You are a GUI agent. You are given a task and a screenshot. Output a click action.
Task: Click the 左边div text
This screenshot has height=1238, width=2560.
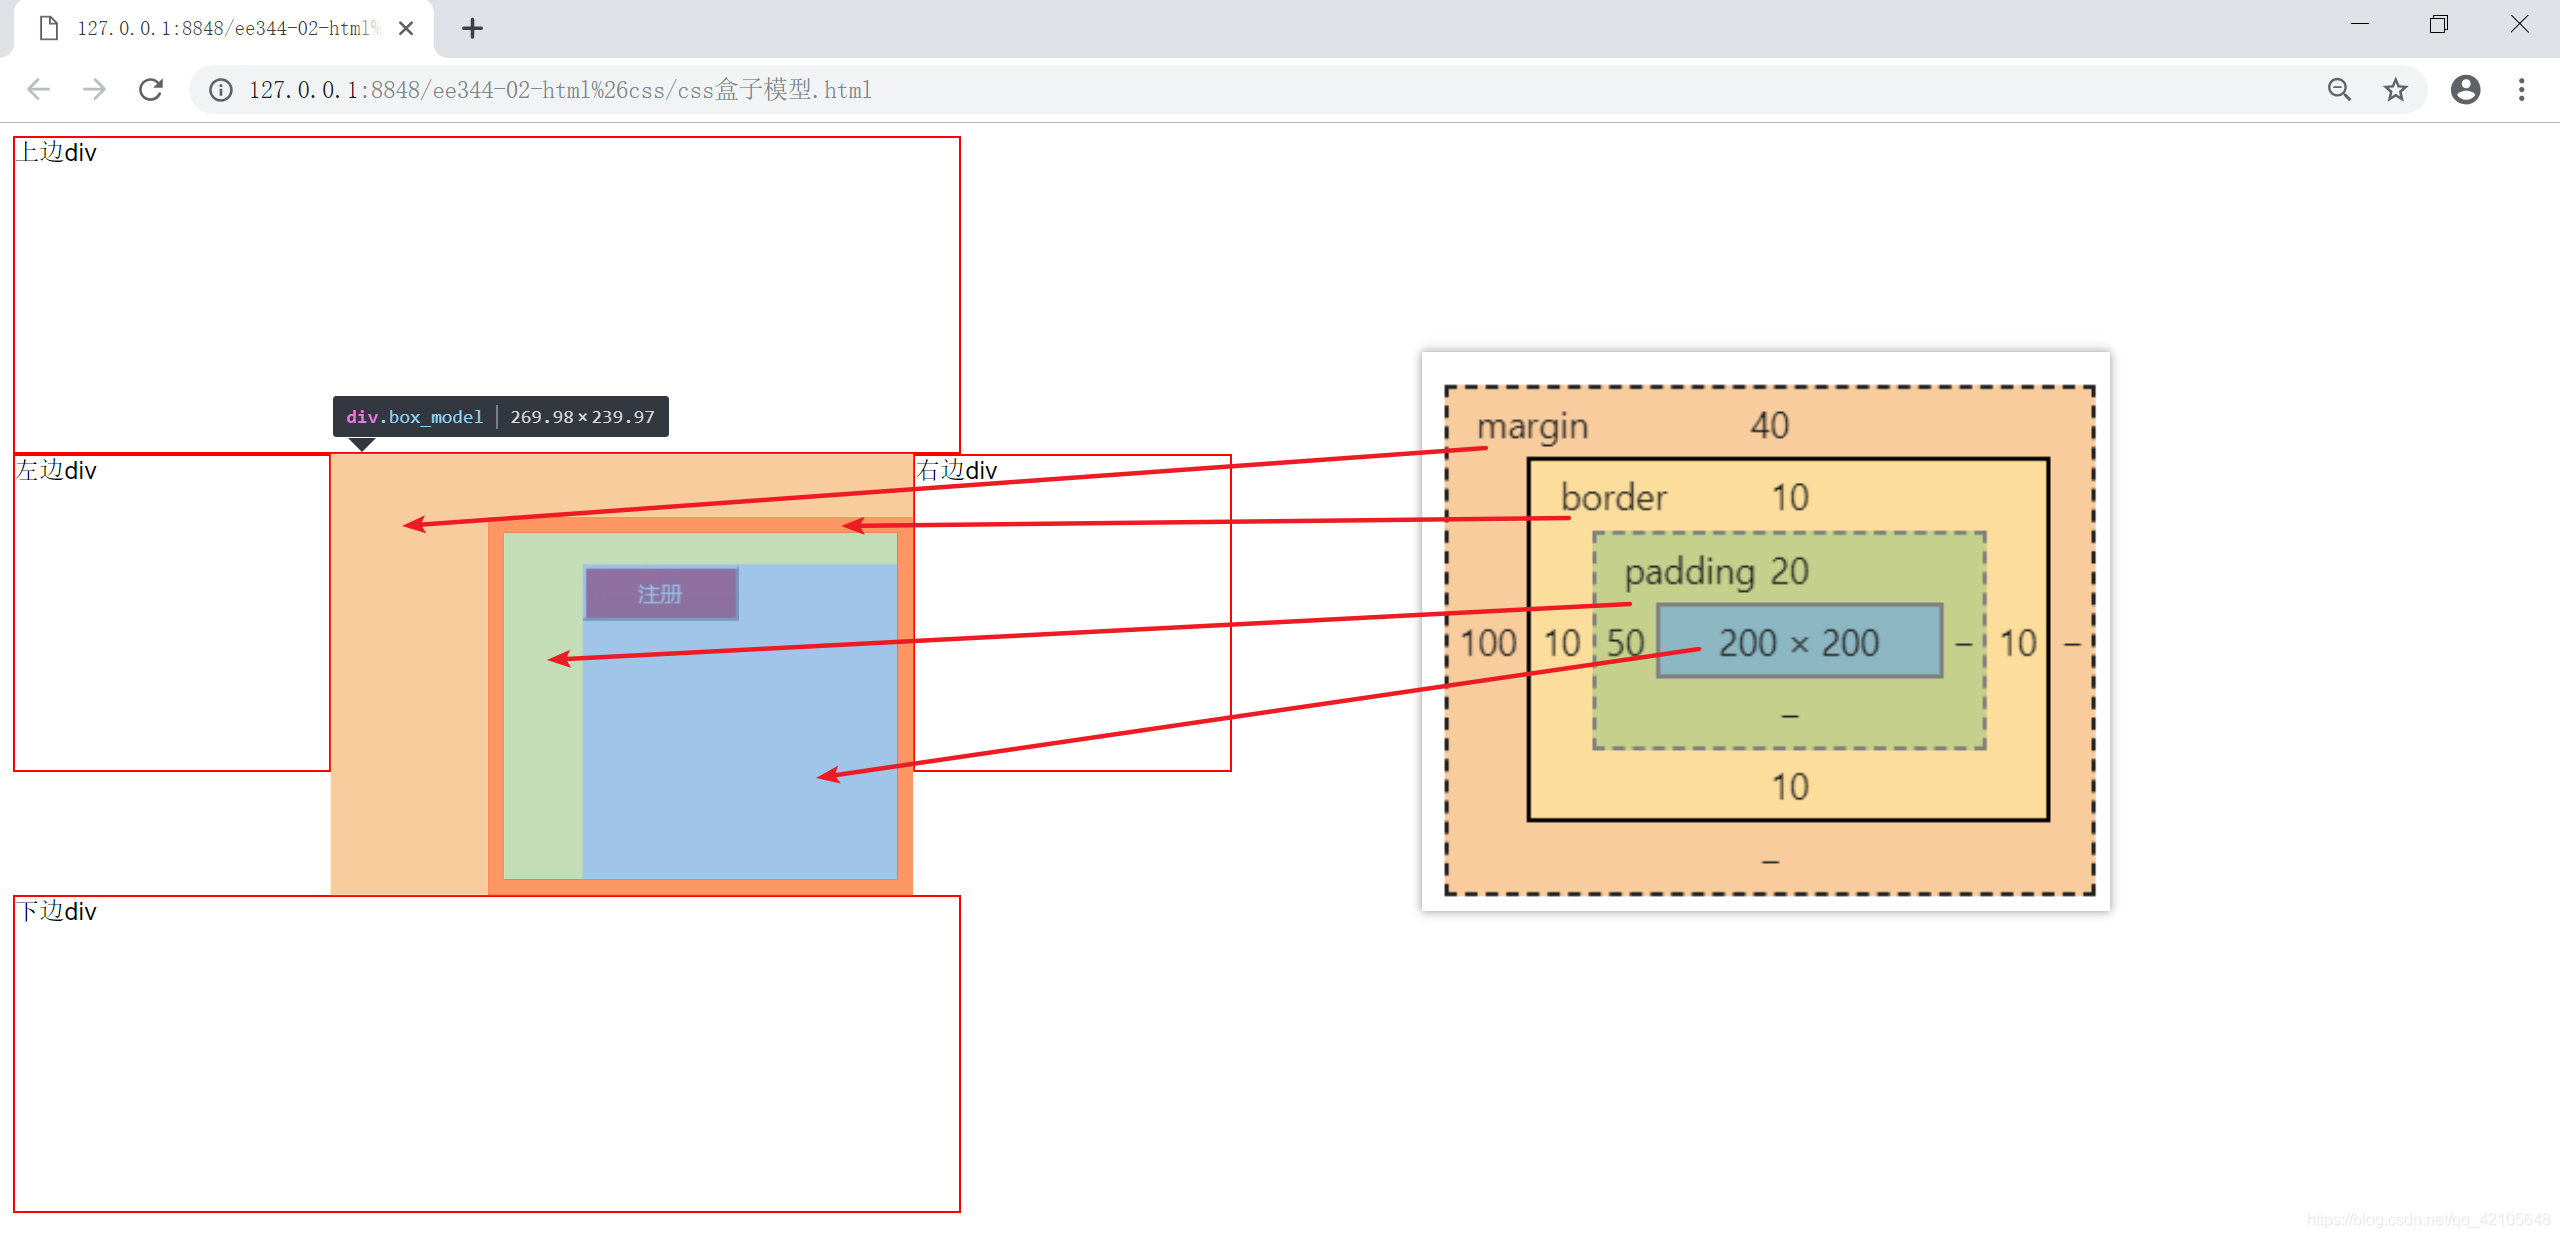click(57, 470)
